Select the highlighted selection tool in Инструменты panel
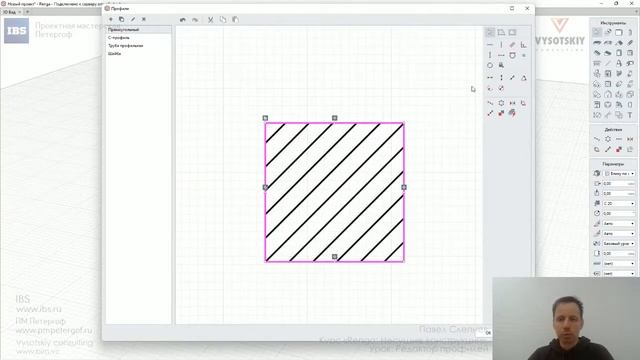 [x=597, y=32]
